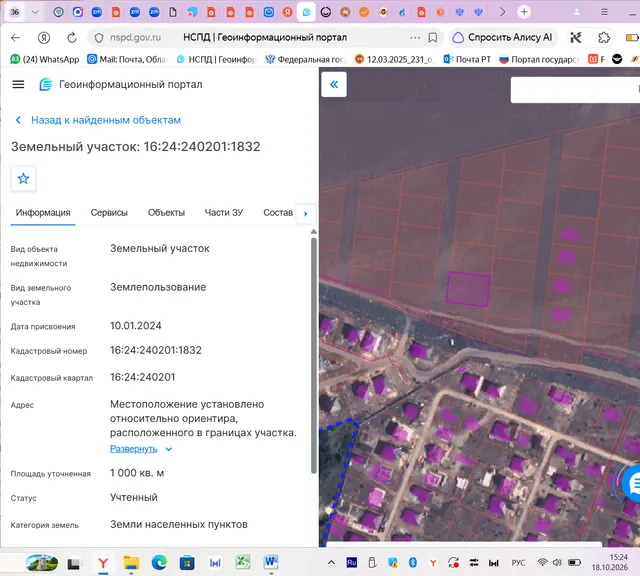
Task: Show hidden system tray icons
Action: [x=331, y=563]
